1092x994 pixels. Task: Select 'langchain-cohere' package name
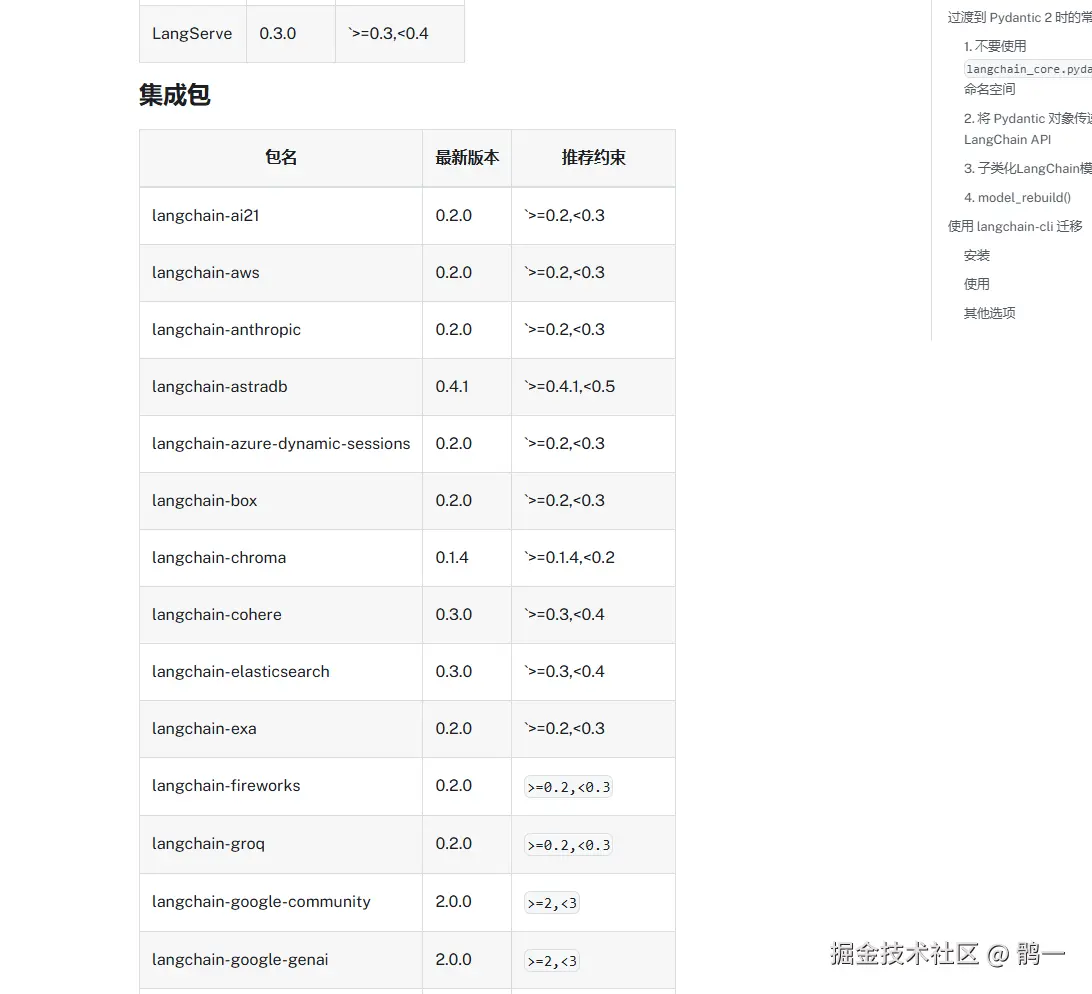[x=217, y=615]
